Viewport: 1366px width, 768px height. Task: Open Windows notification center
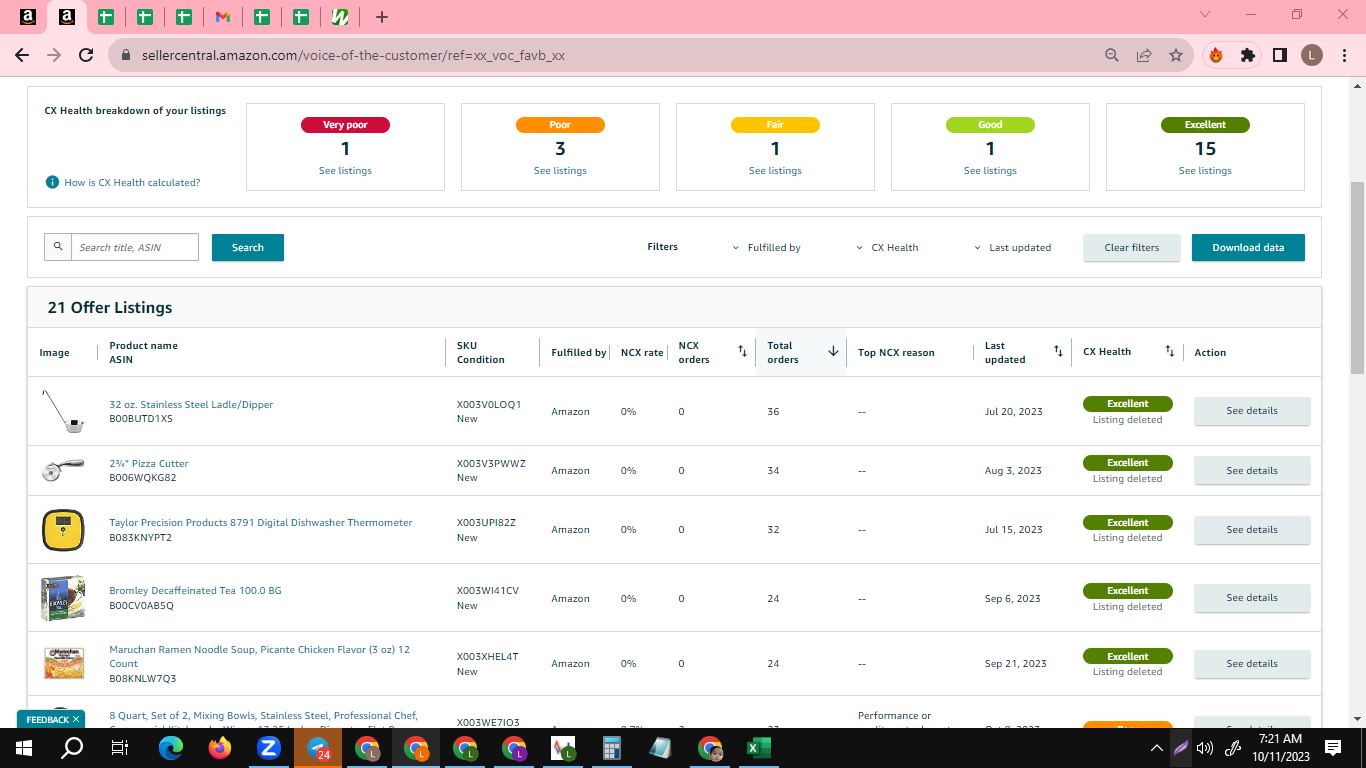[x=1332, y=747]
